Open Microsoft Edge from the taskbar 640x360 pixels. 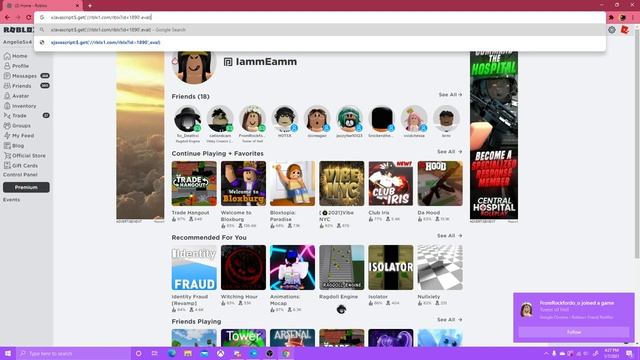pos(172,353)
